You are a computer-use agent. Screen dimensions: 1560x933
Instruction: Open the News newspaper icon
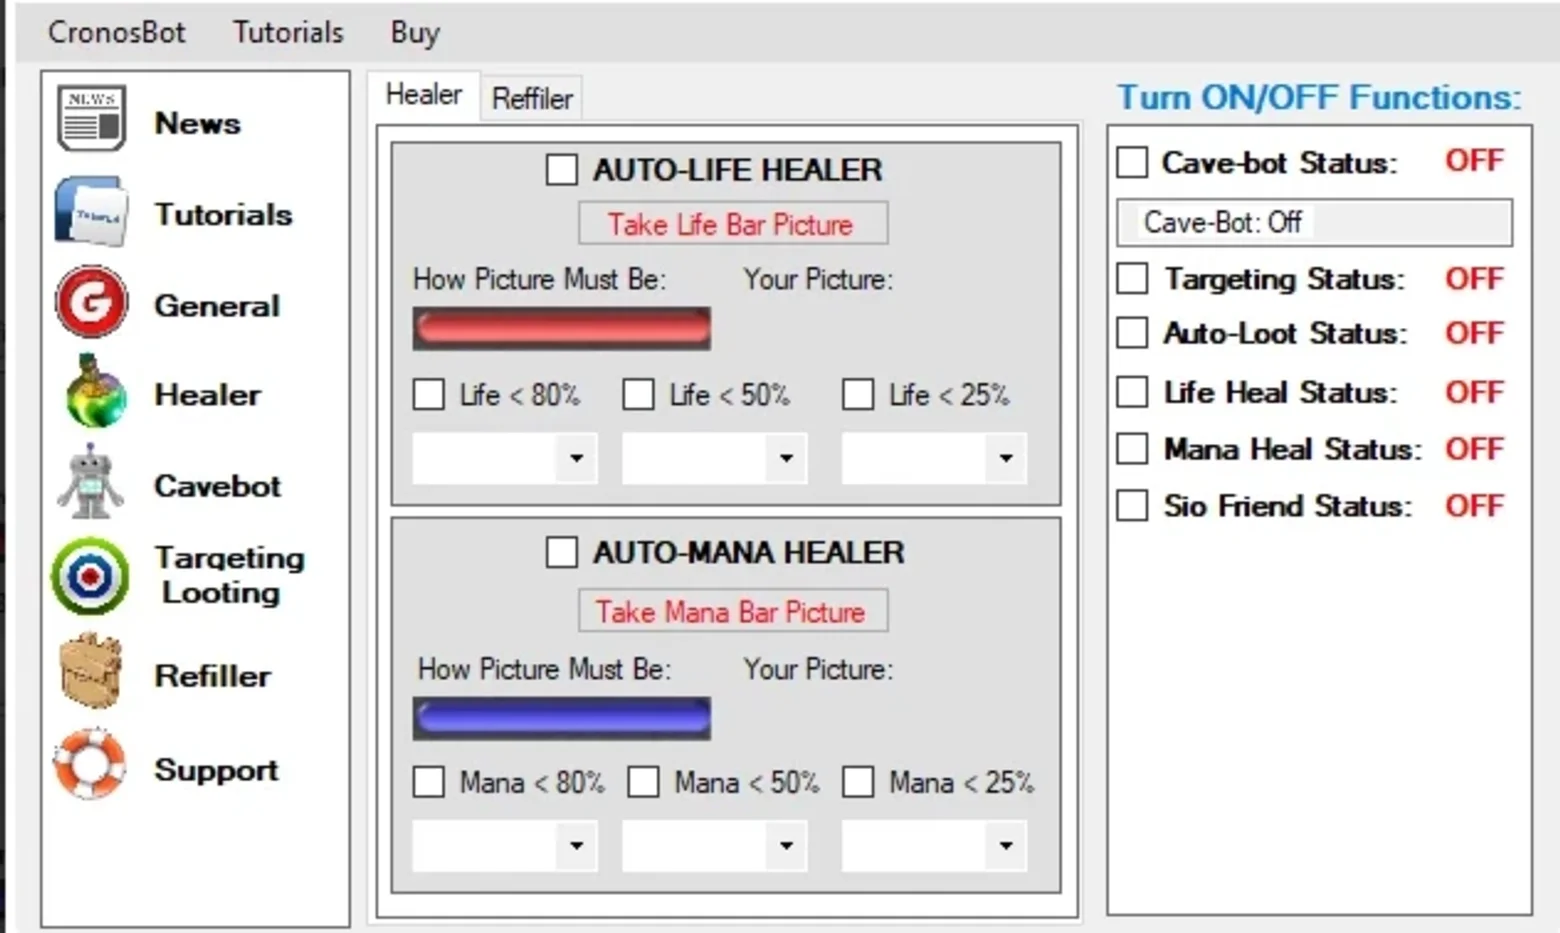point(91,119)
